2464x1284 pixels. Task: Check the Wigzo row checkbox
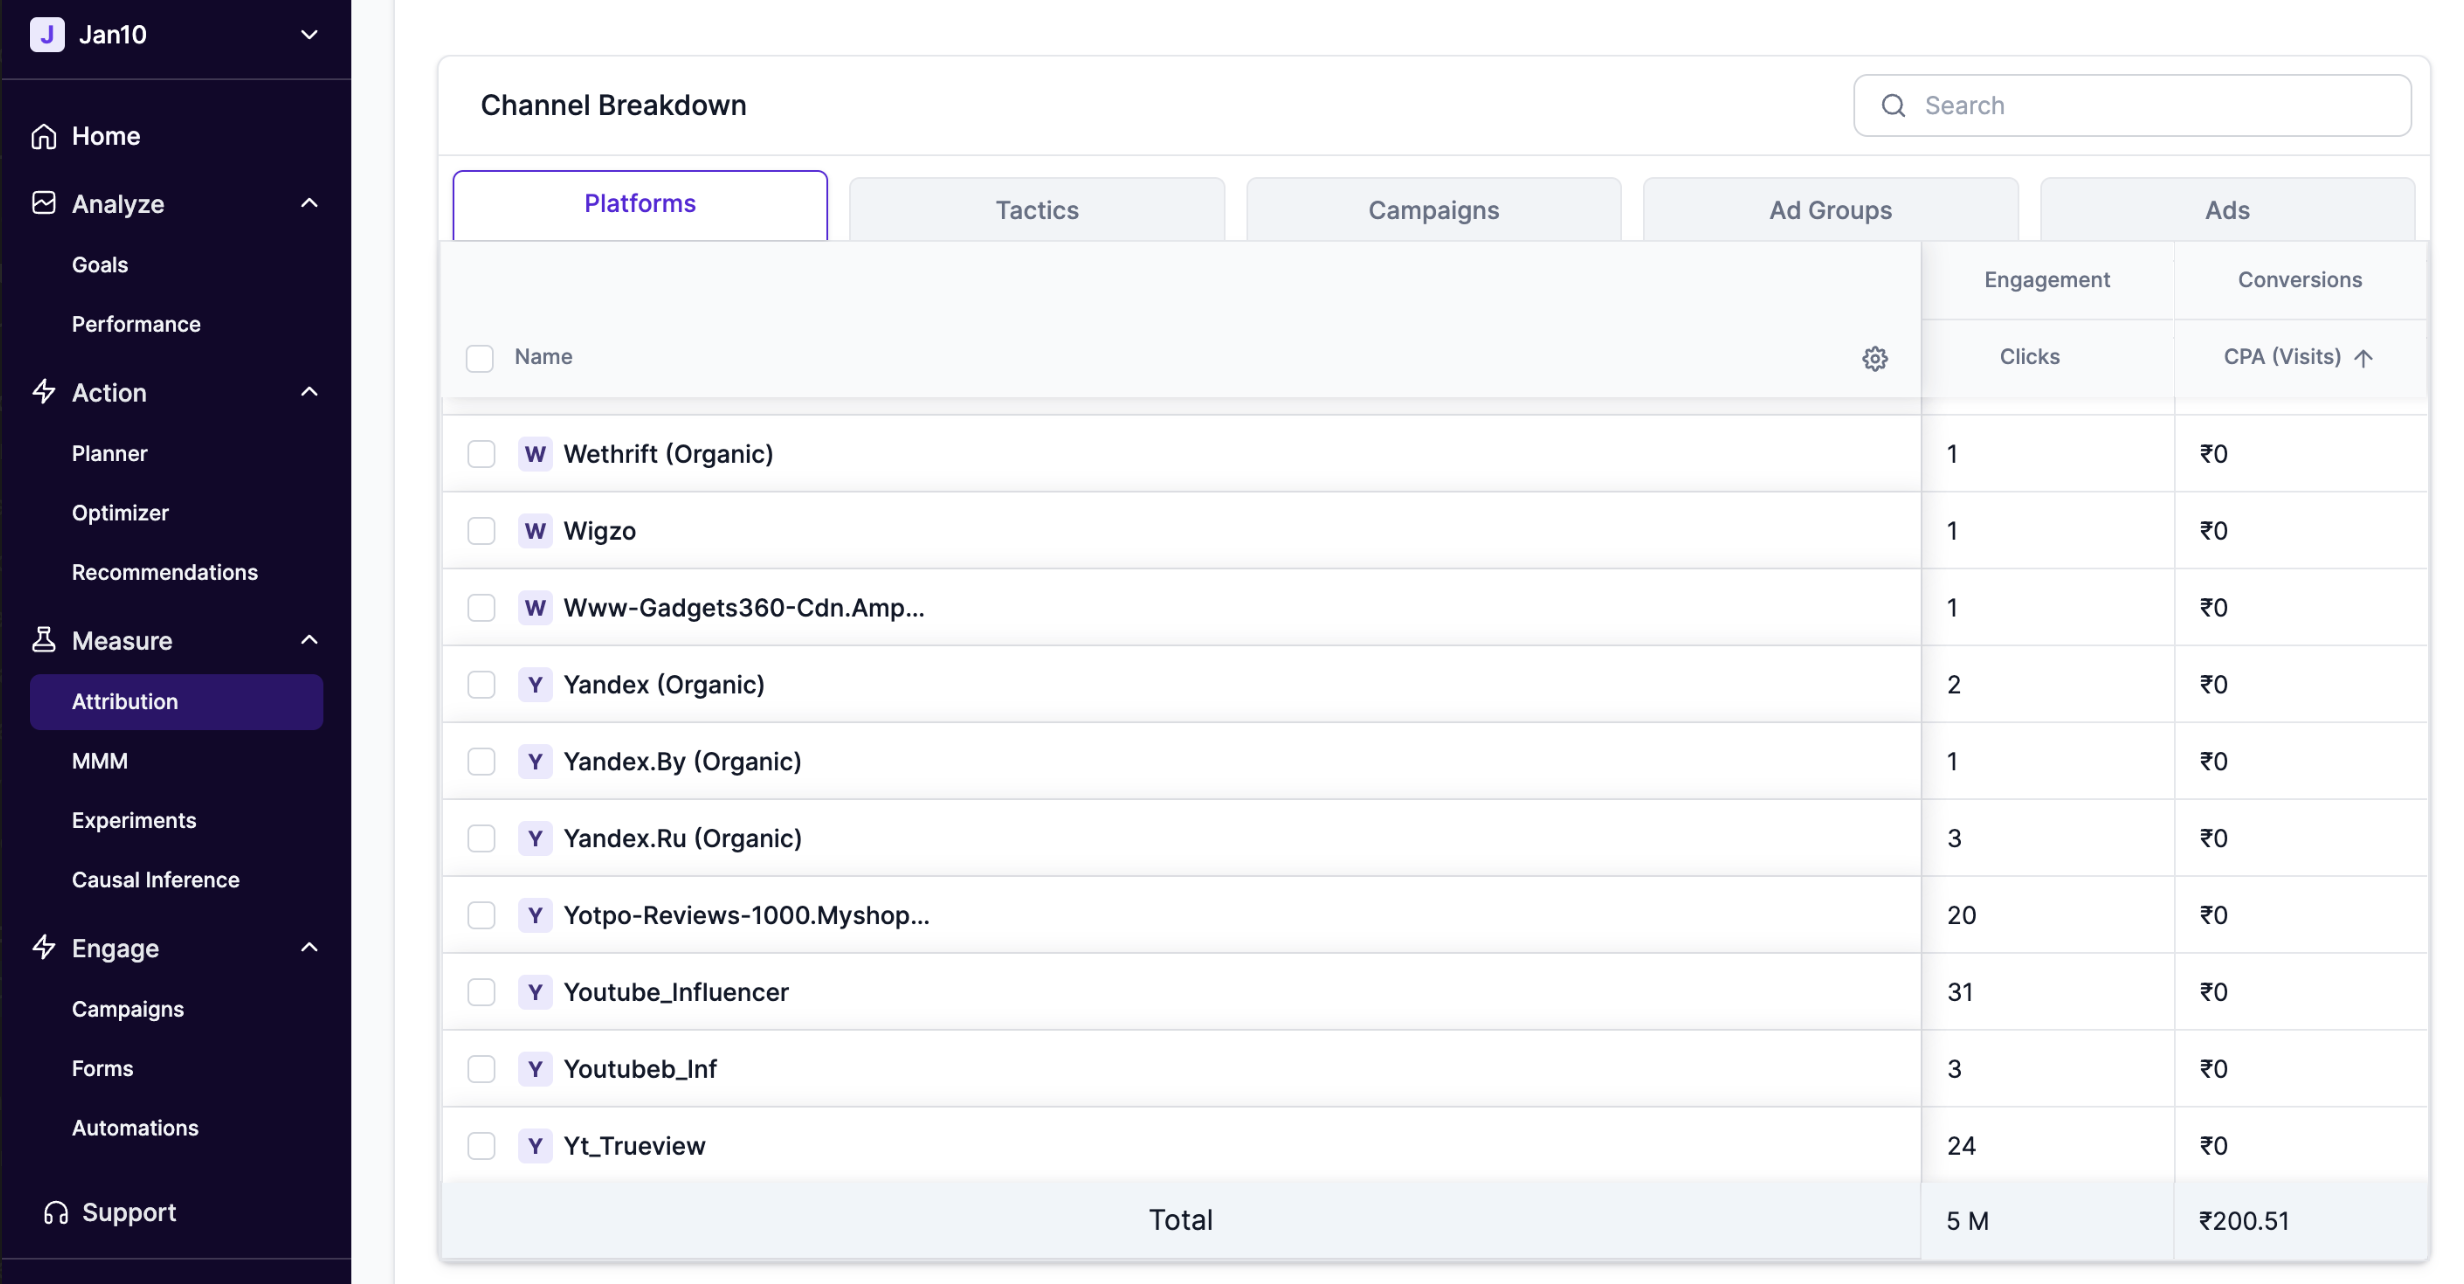[x=481, y=531]
